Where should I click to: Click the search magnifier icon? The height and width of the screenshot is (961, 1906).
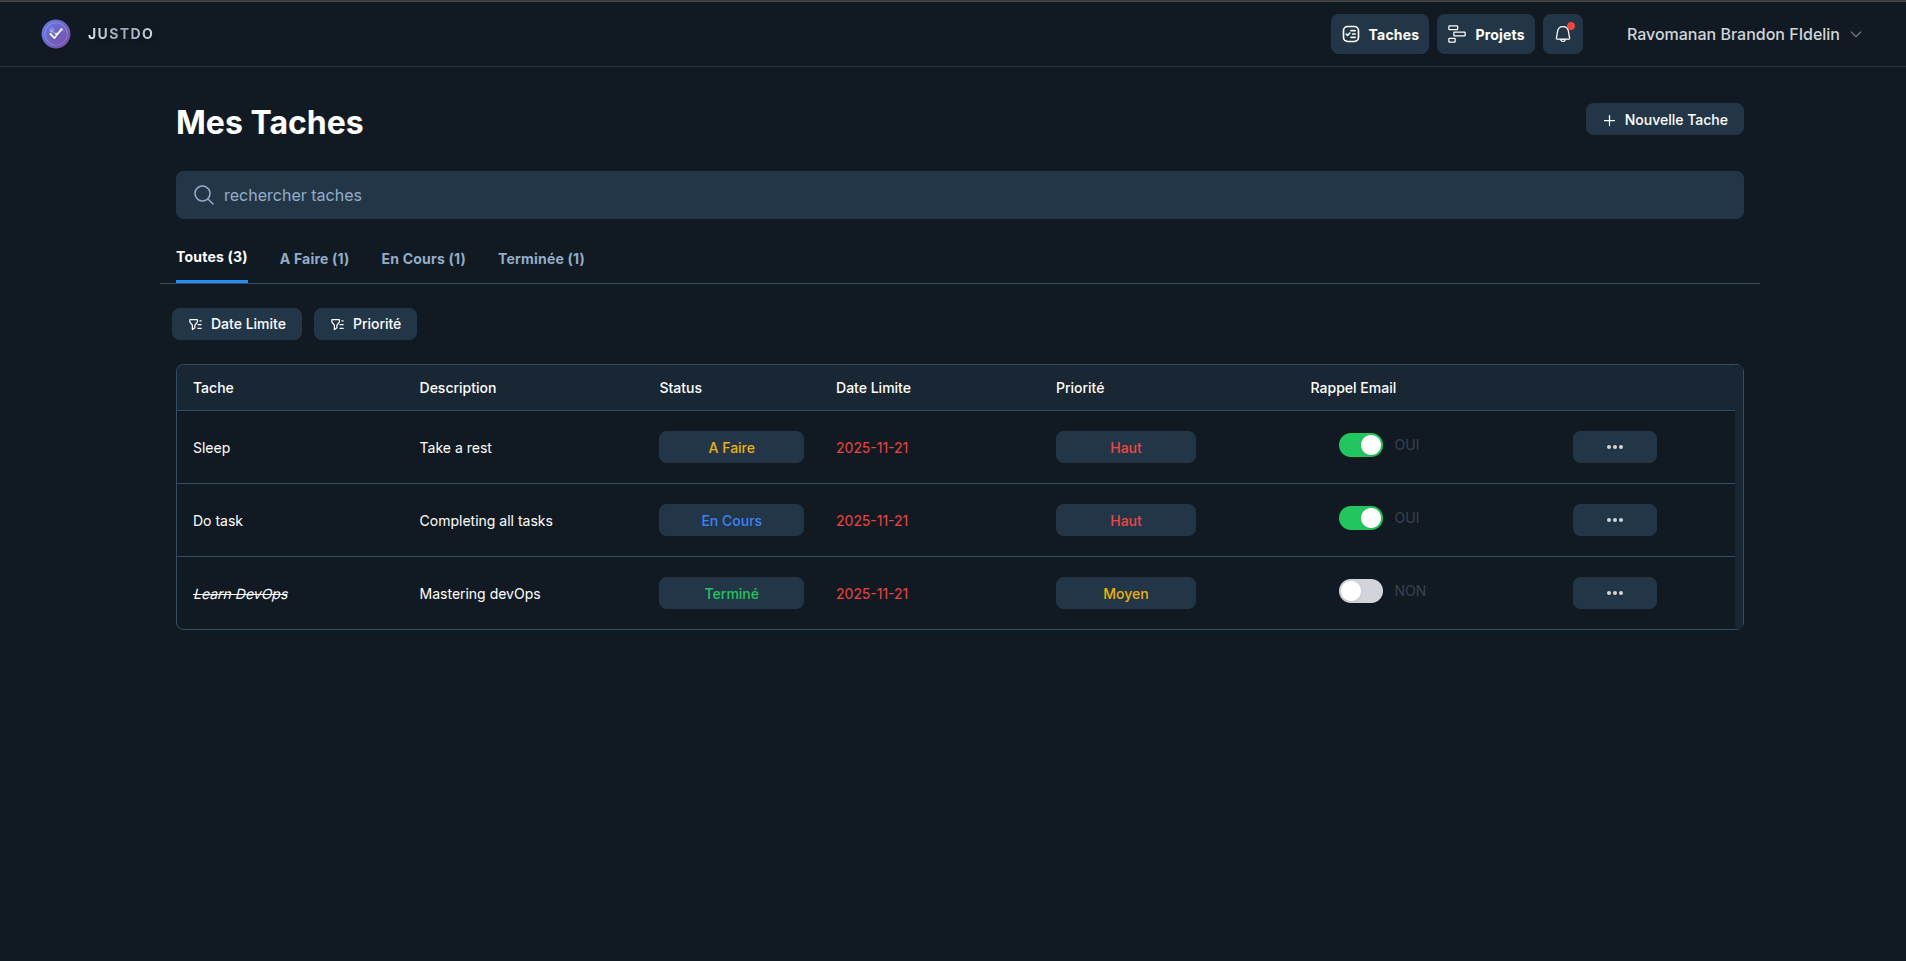click(204, 195)
